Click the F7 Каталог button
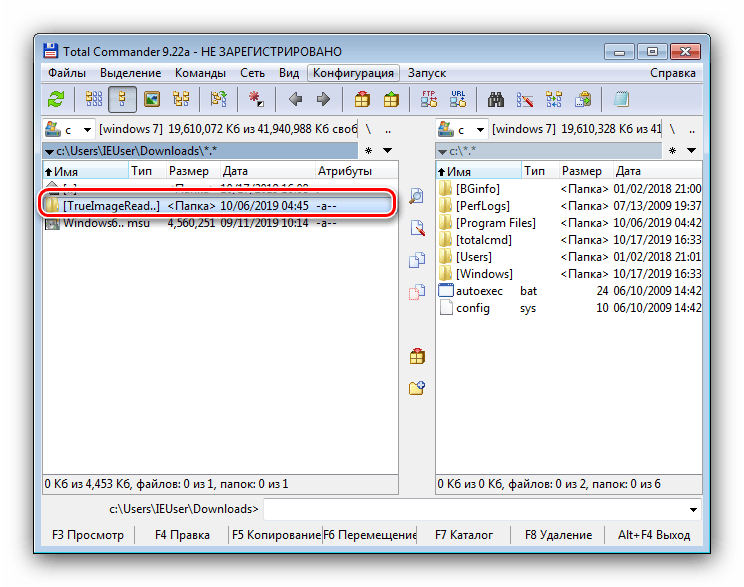This screenshot has width=744, height=587. pyautogui.click(x=464, y=535)
